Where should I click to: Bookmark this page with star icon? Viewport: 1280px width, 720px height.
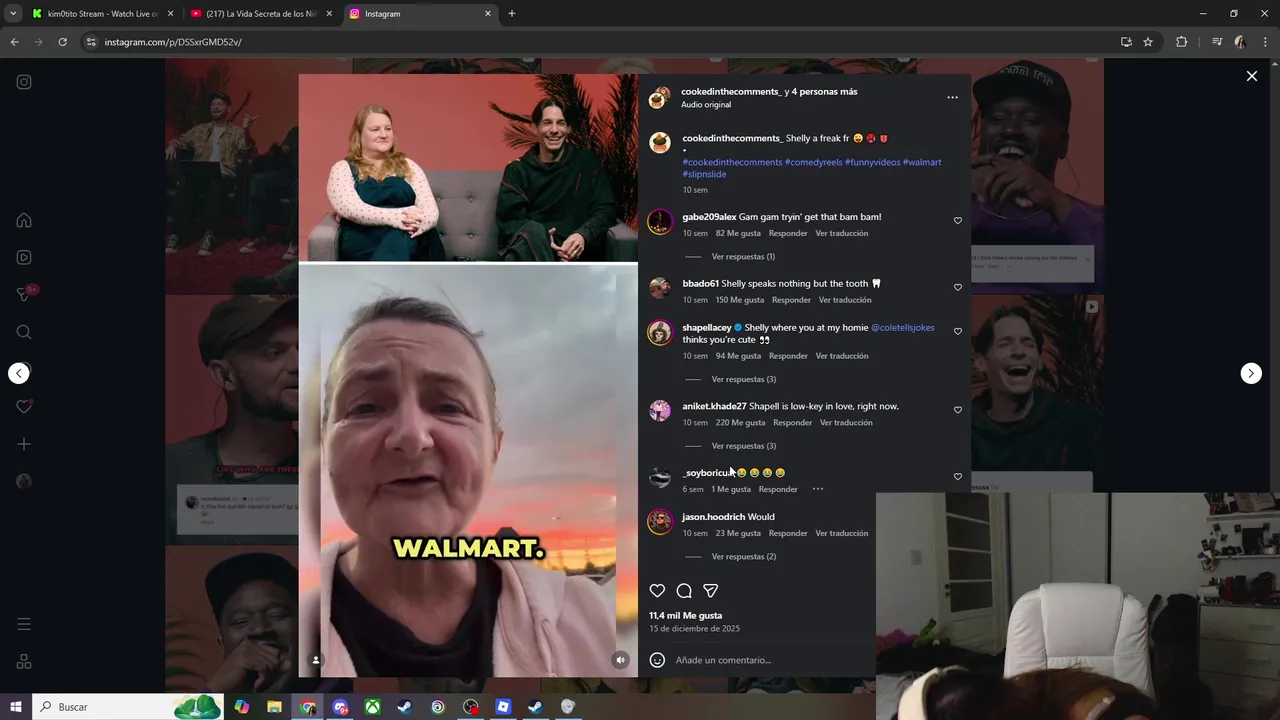(x=1148, y=42)
